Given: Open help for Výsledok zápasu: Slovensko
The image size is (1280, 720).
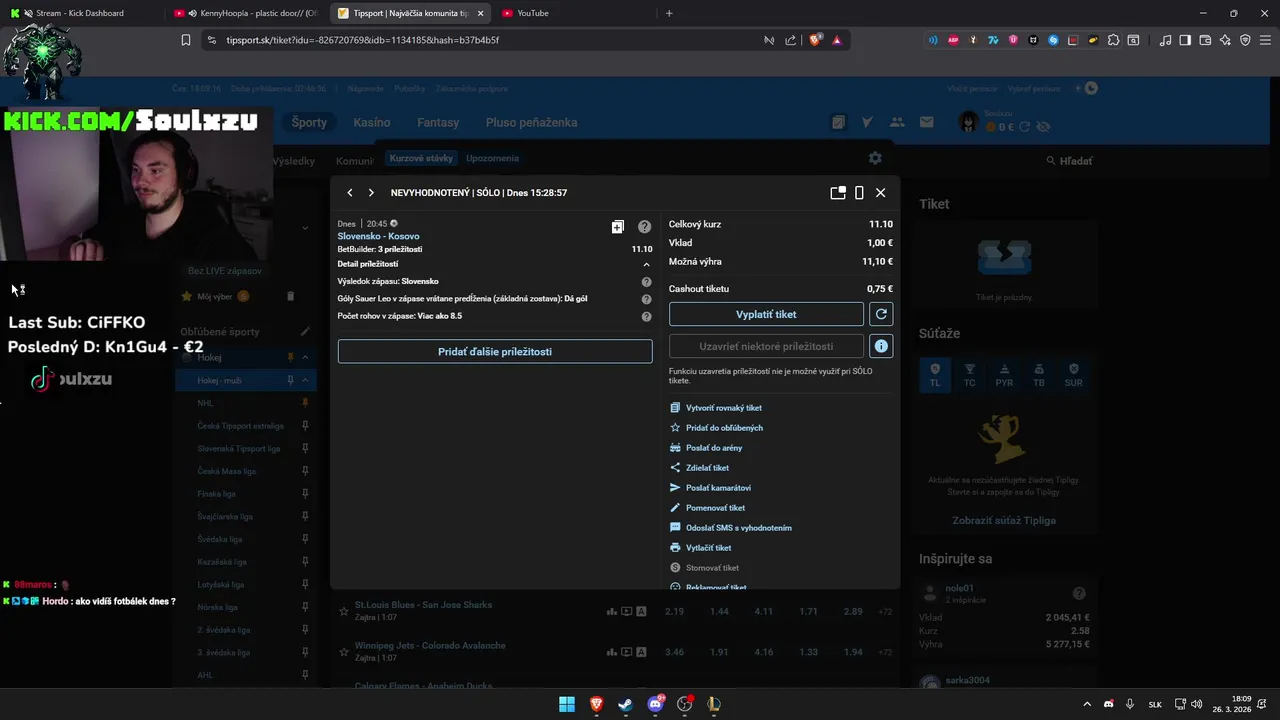Looking at the screenshot, I should [646, 282].
